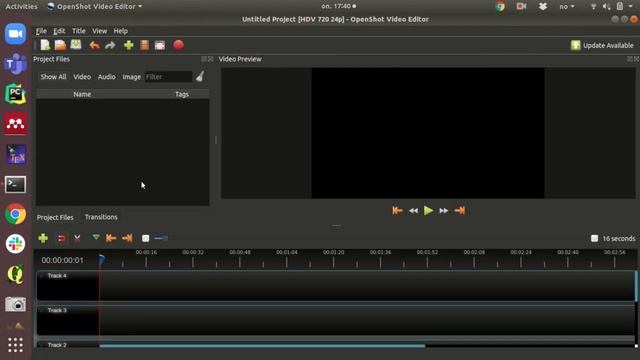Image resolution: width=640 pixels, height=360 pixels.
Task: Click the horizontal timeline scrollbar
Action: (x=262, y=346)
